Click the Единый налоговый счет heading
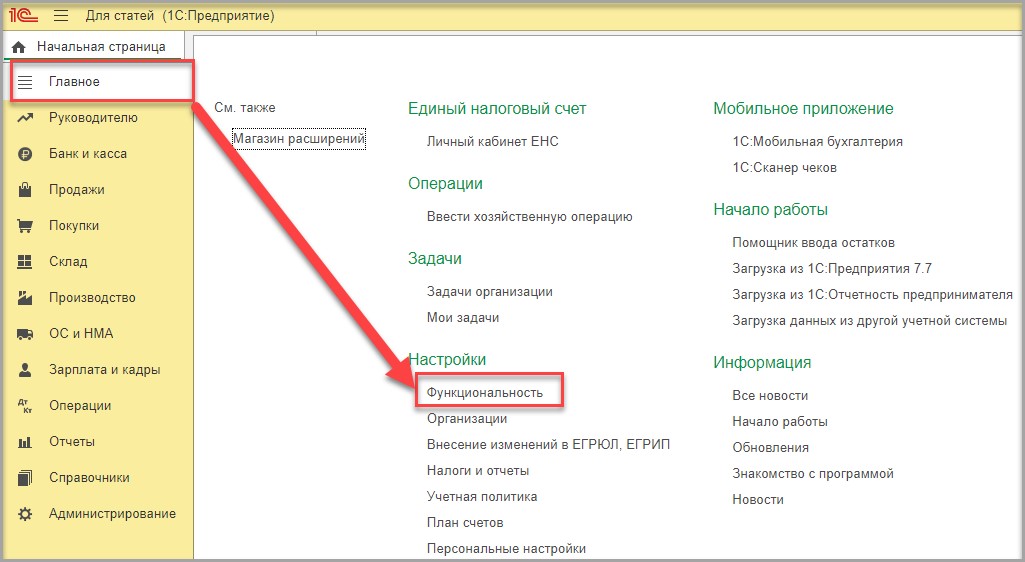Image resolution: width=1025 pixels, height=562 pixels. click(x=497, y=108)
